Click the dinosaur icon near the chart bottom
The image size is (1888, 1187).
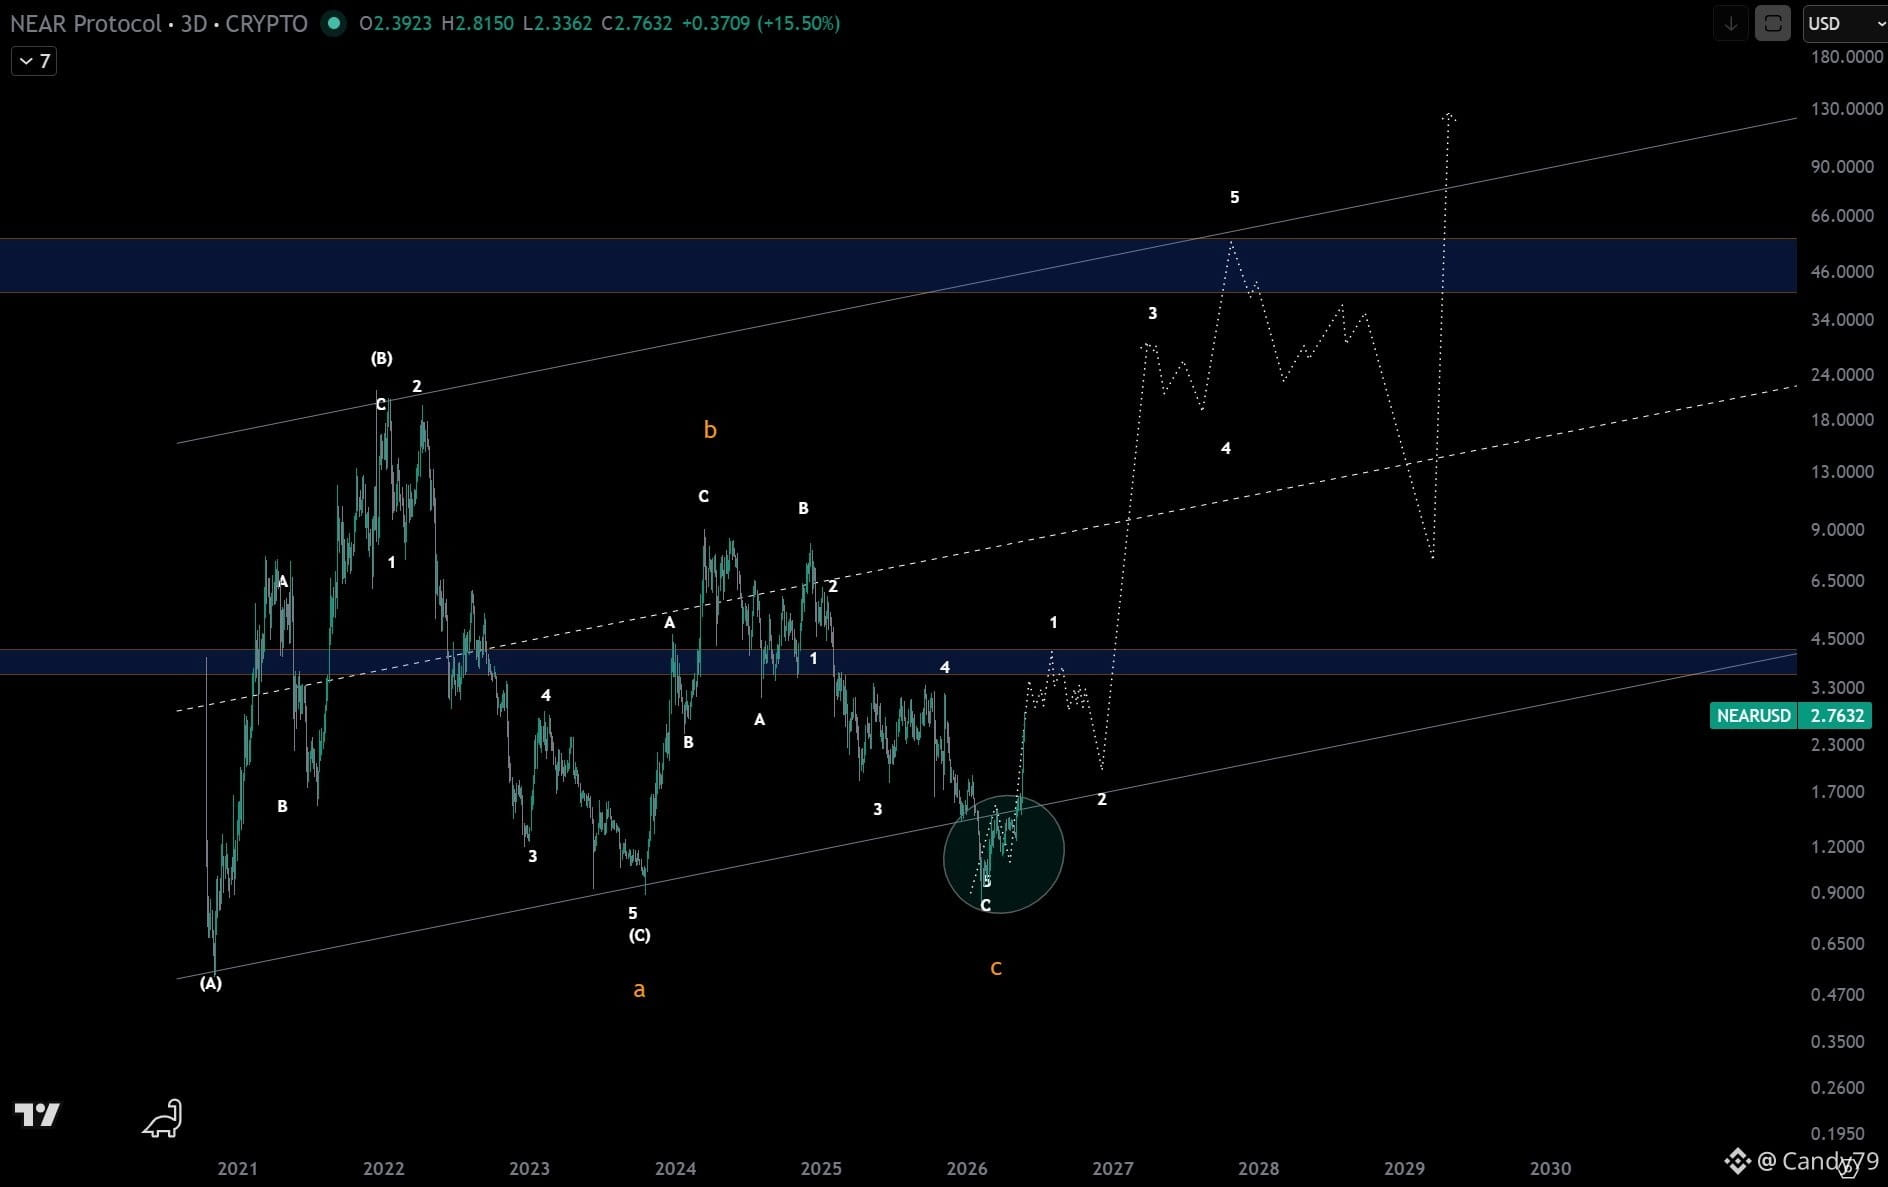pyautogui.click(x=162, y=1119)
